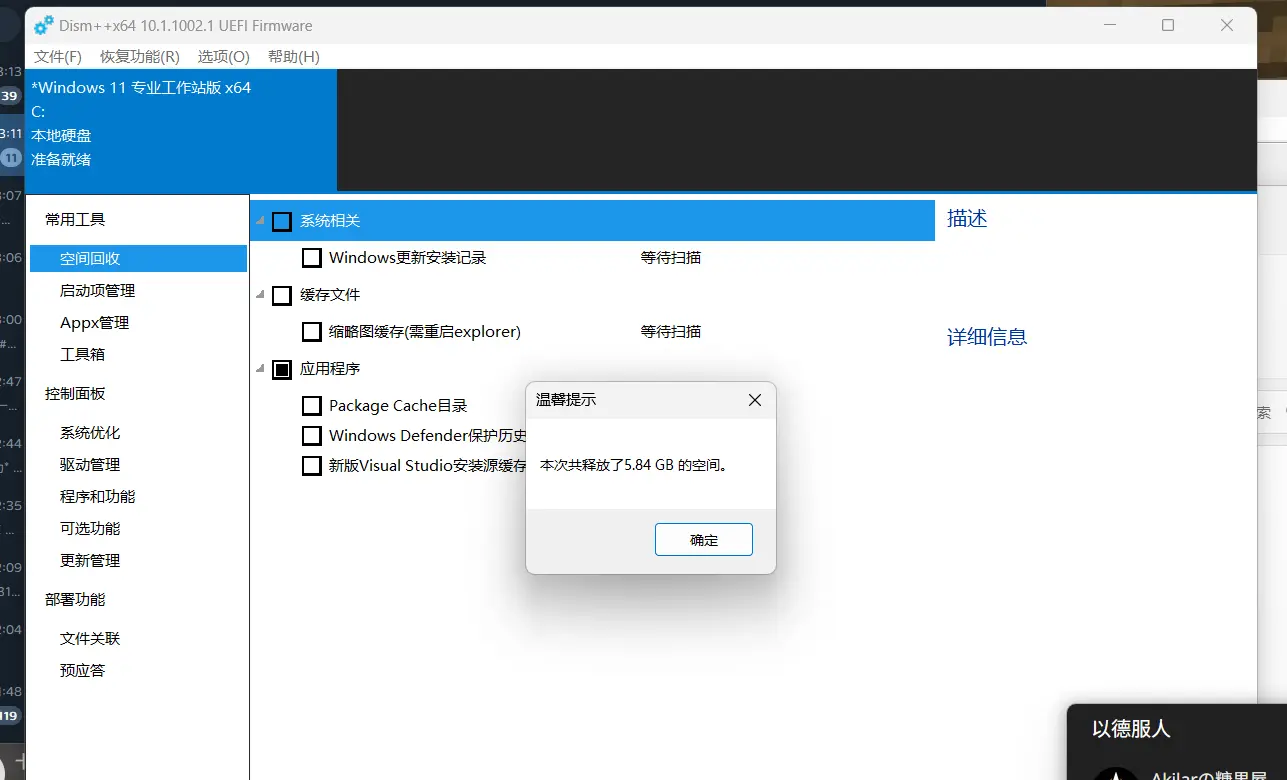Check 新版Visual Studio安装源缓存 checkbox
The height and width of the screenshot is (780, 1287).
click(x=311, y=466)
